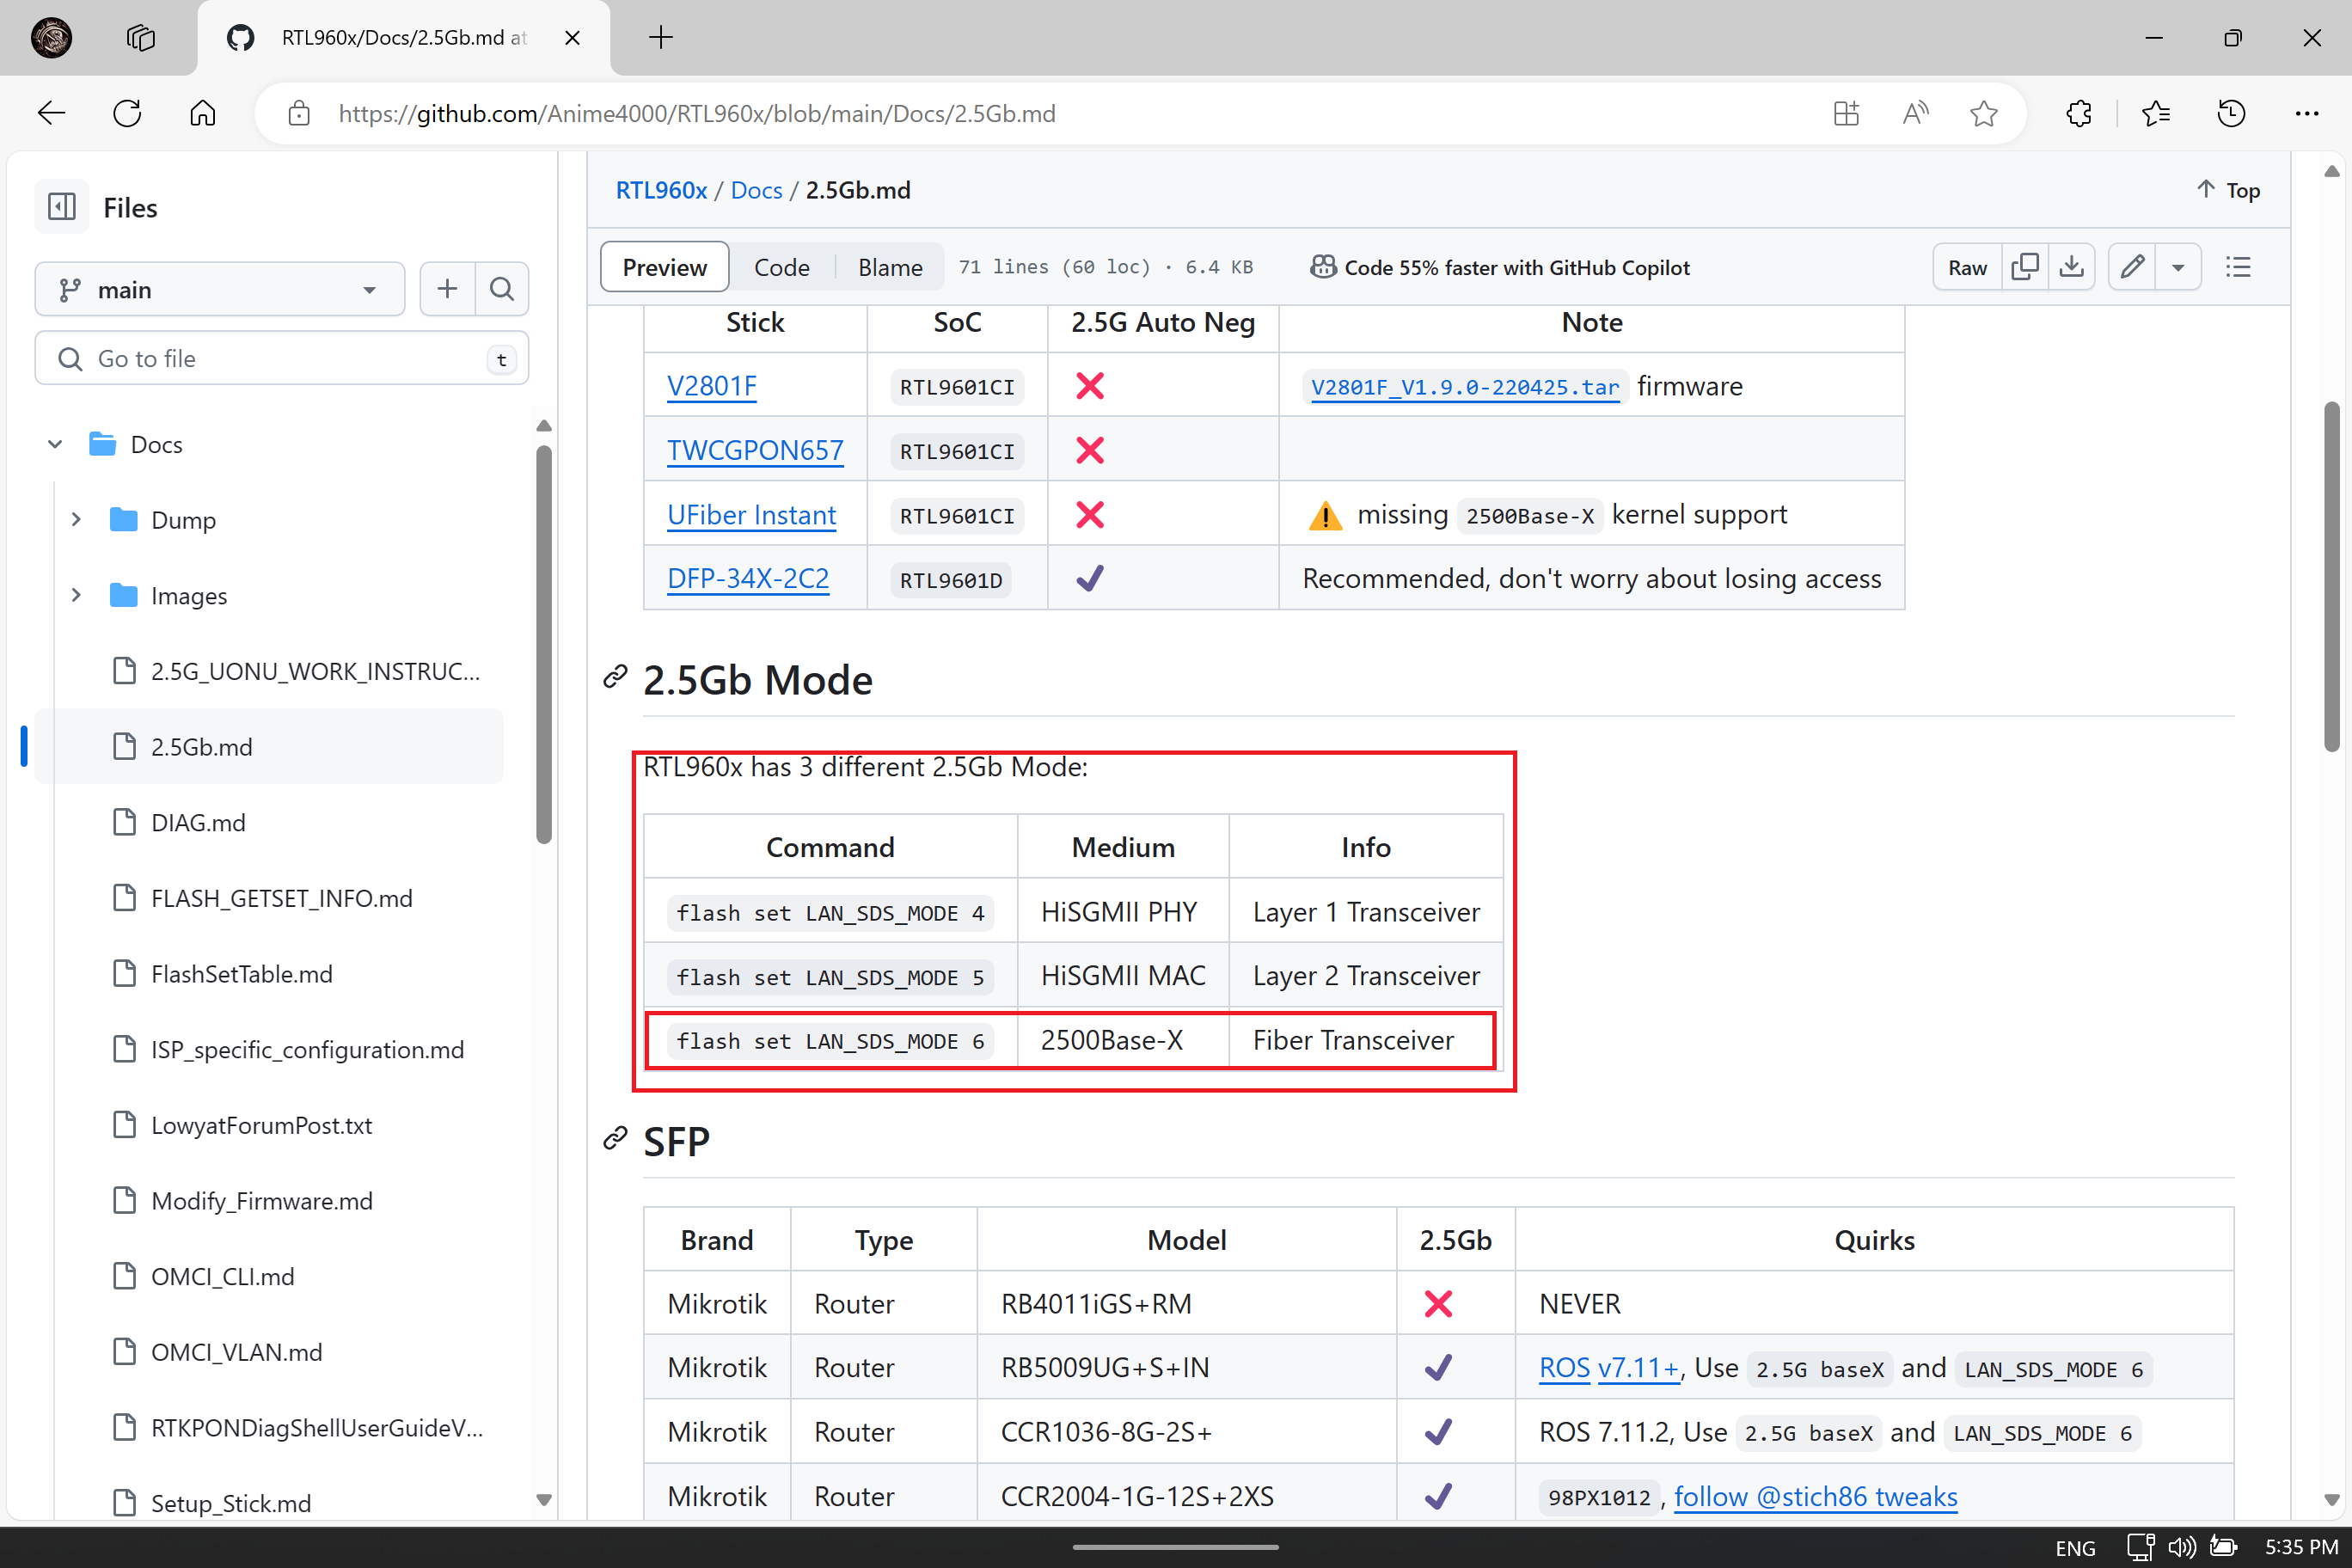Viewport: 2352px width, 1568px height.
Task: Copy raw file contents icon
Action: coord(2025,267)
